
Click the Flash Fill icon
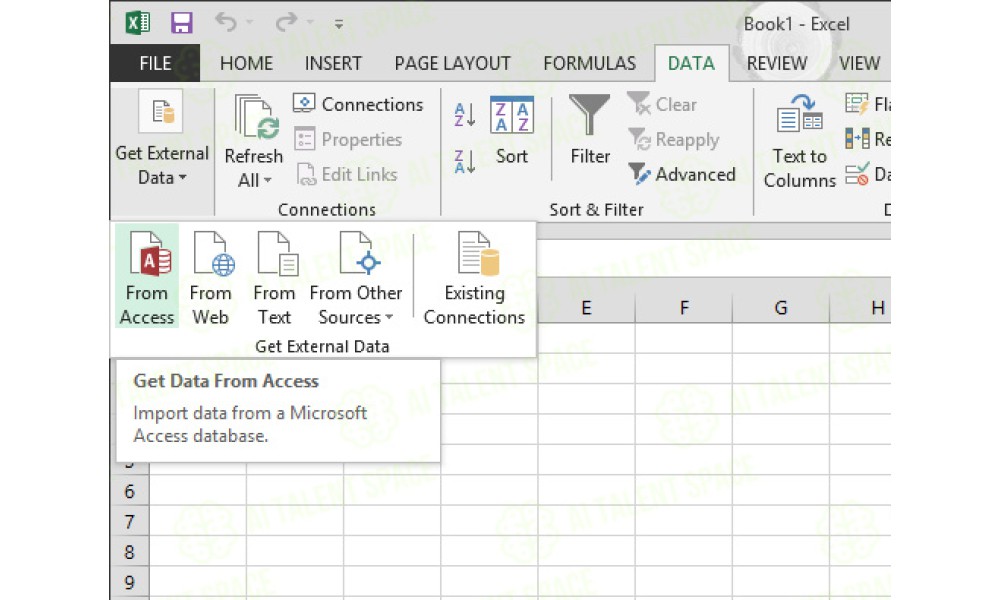coord(857,103)
